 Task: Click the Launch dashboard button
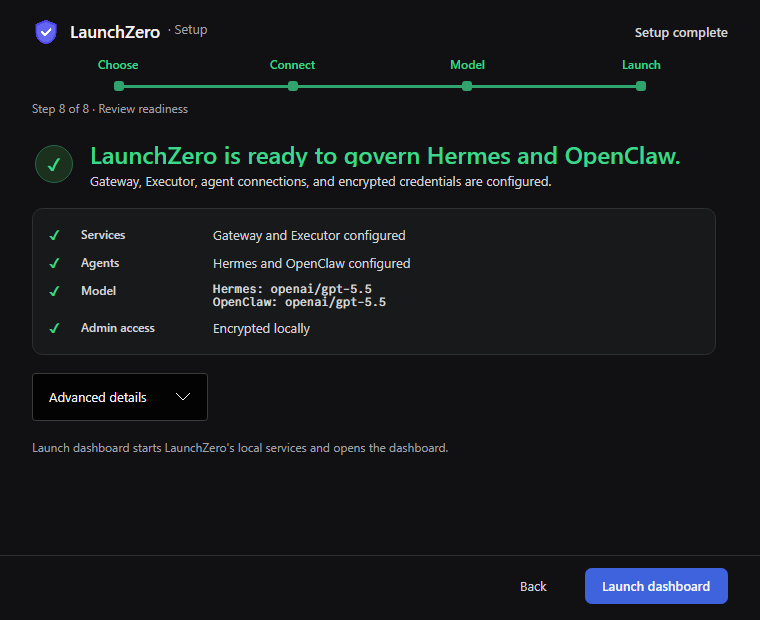656,586
